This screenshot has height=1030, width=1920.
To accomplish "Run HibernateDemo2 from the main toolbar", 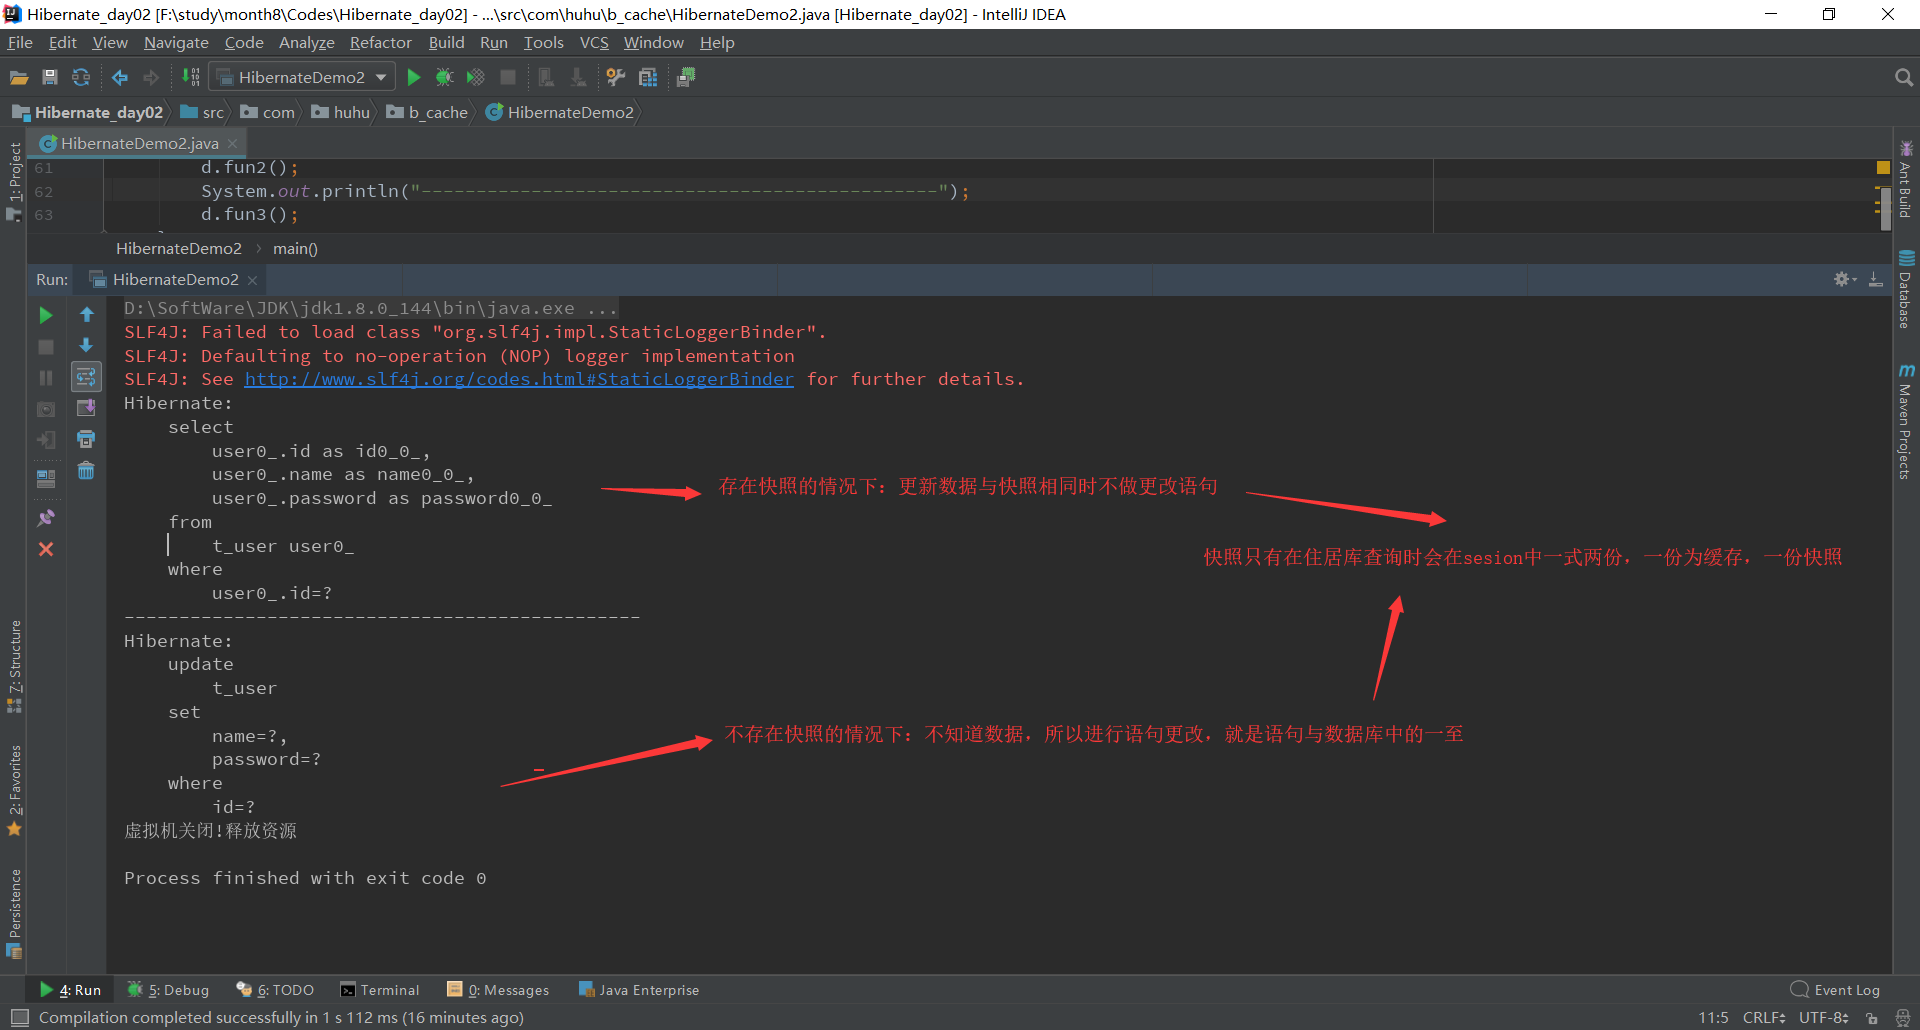I will coord(414,77).
